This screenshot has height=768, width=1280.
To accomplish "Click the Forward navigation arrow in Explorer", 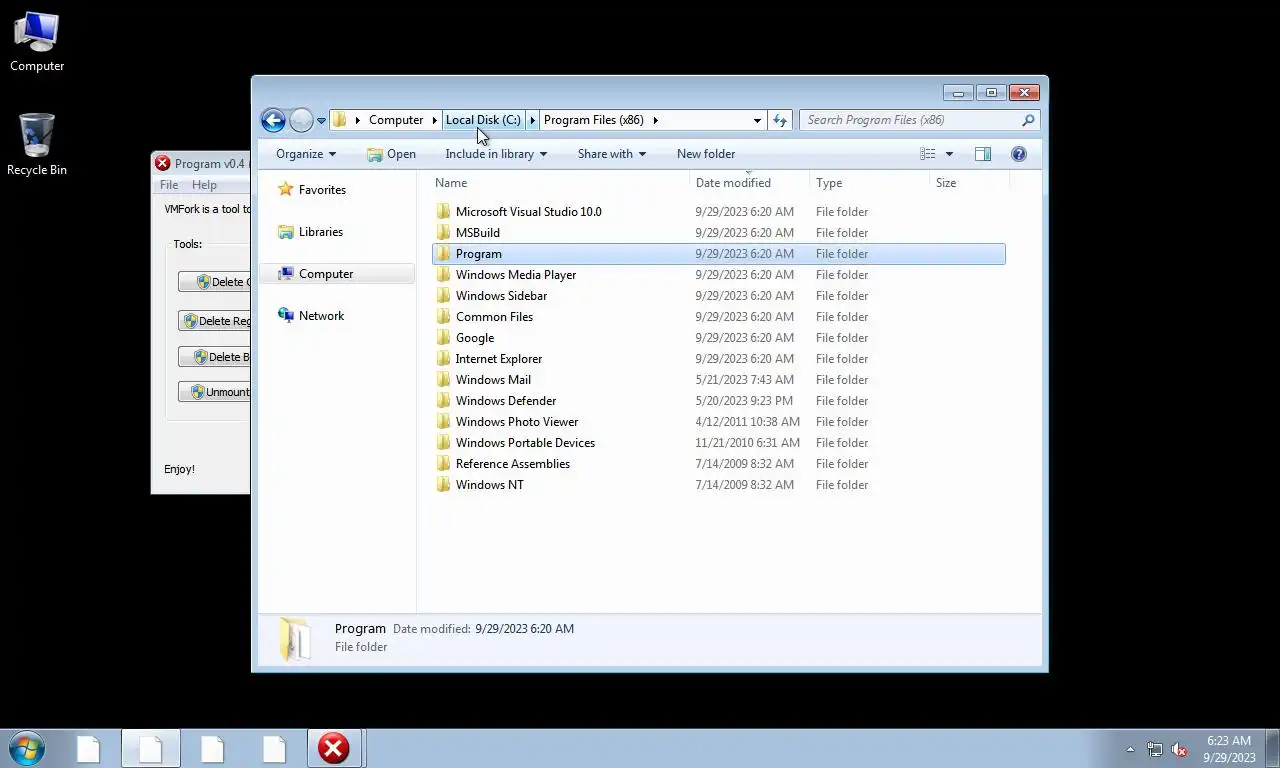I will tap(301, 120).
